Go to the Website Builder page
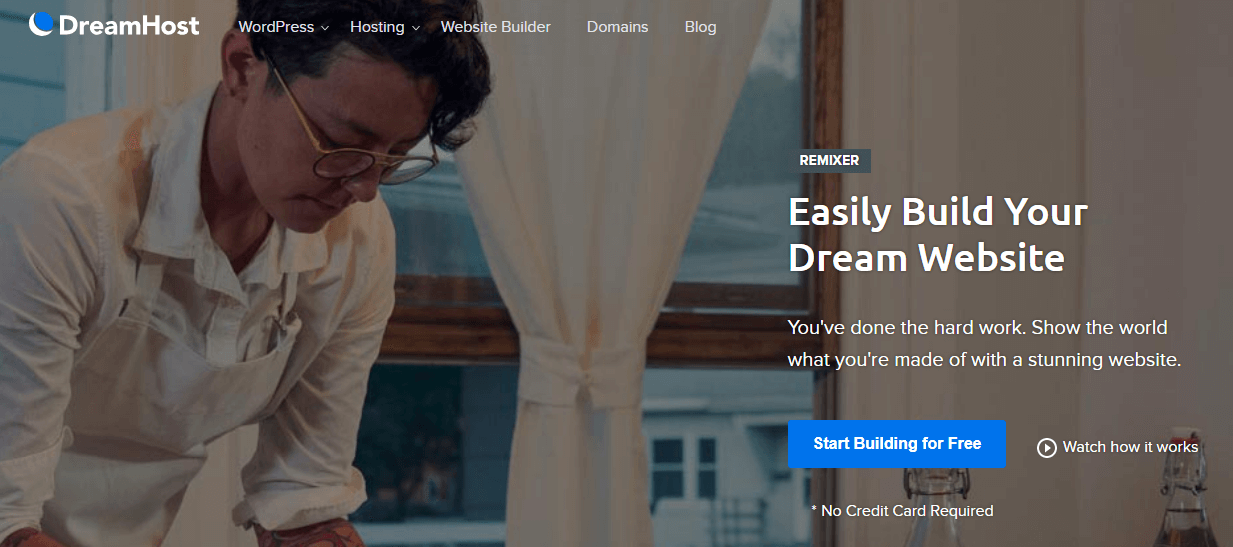 click(x=496, y=27)
